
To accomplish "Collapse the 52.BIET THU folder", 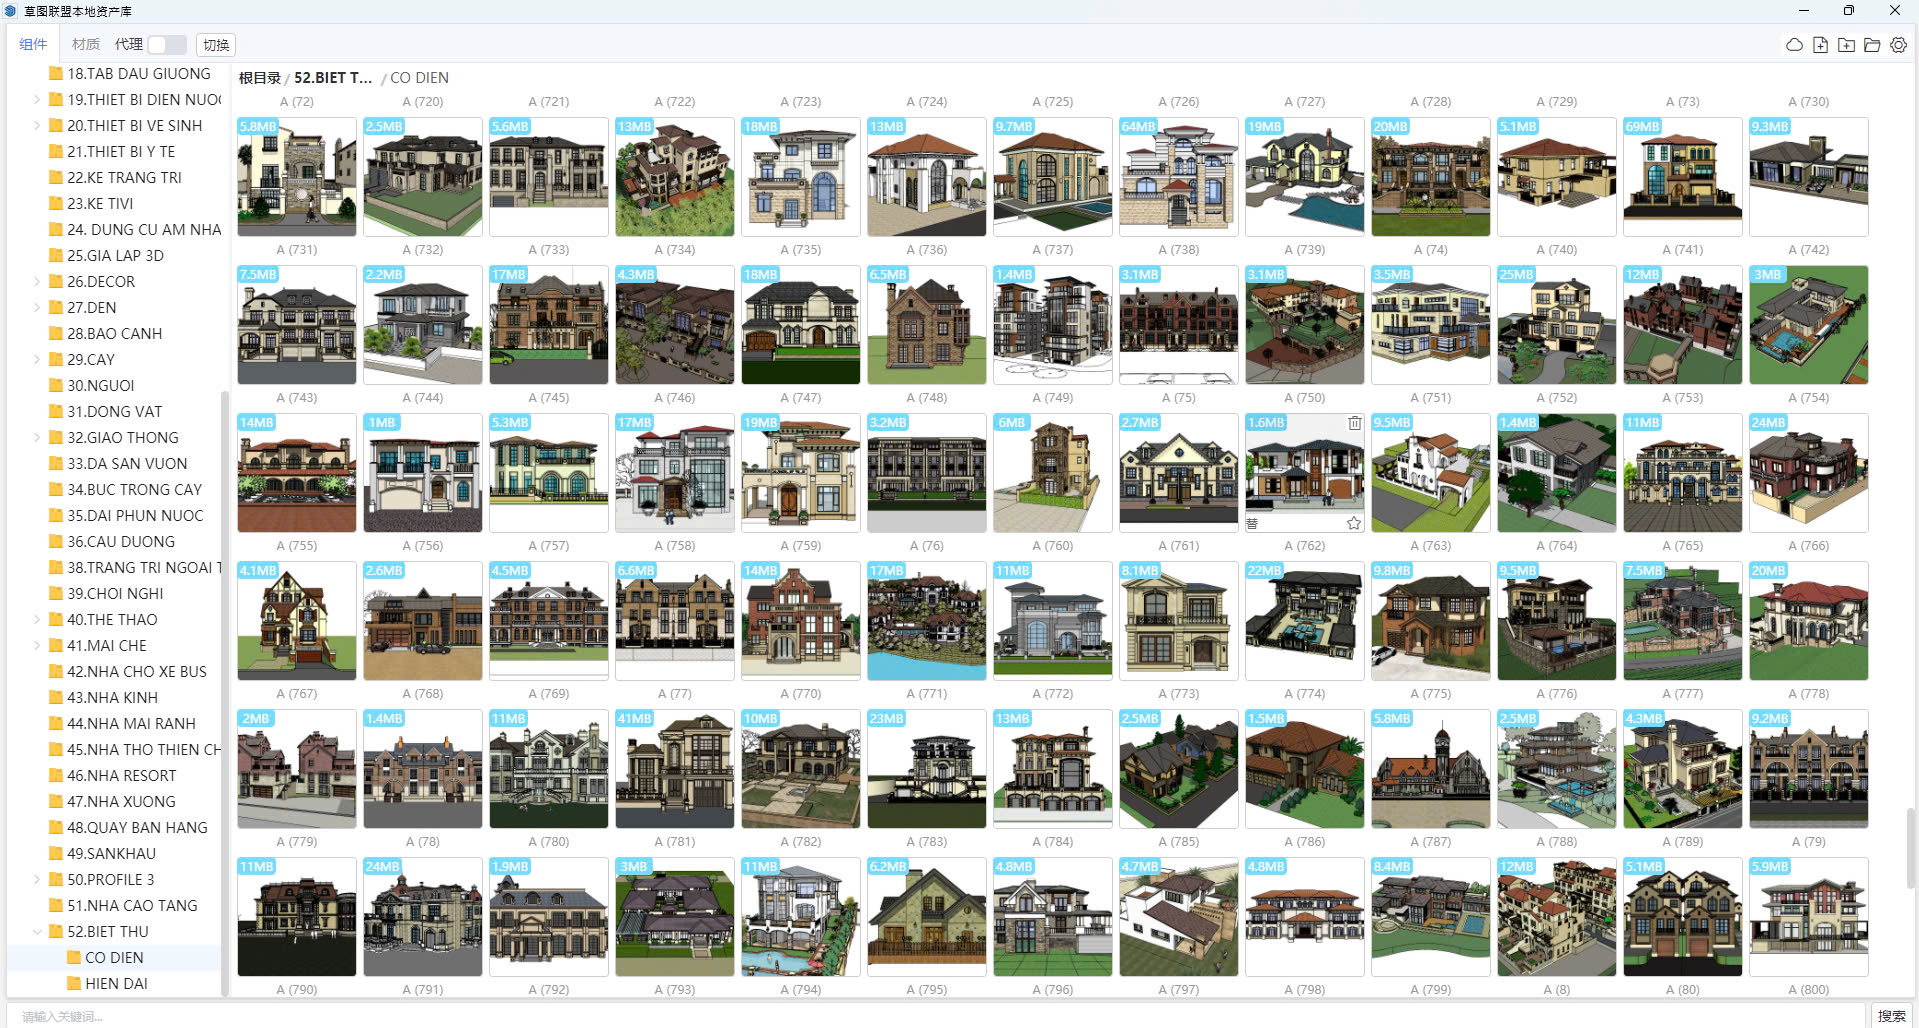I will coord(37,931).
